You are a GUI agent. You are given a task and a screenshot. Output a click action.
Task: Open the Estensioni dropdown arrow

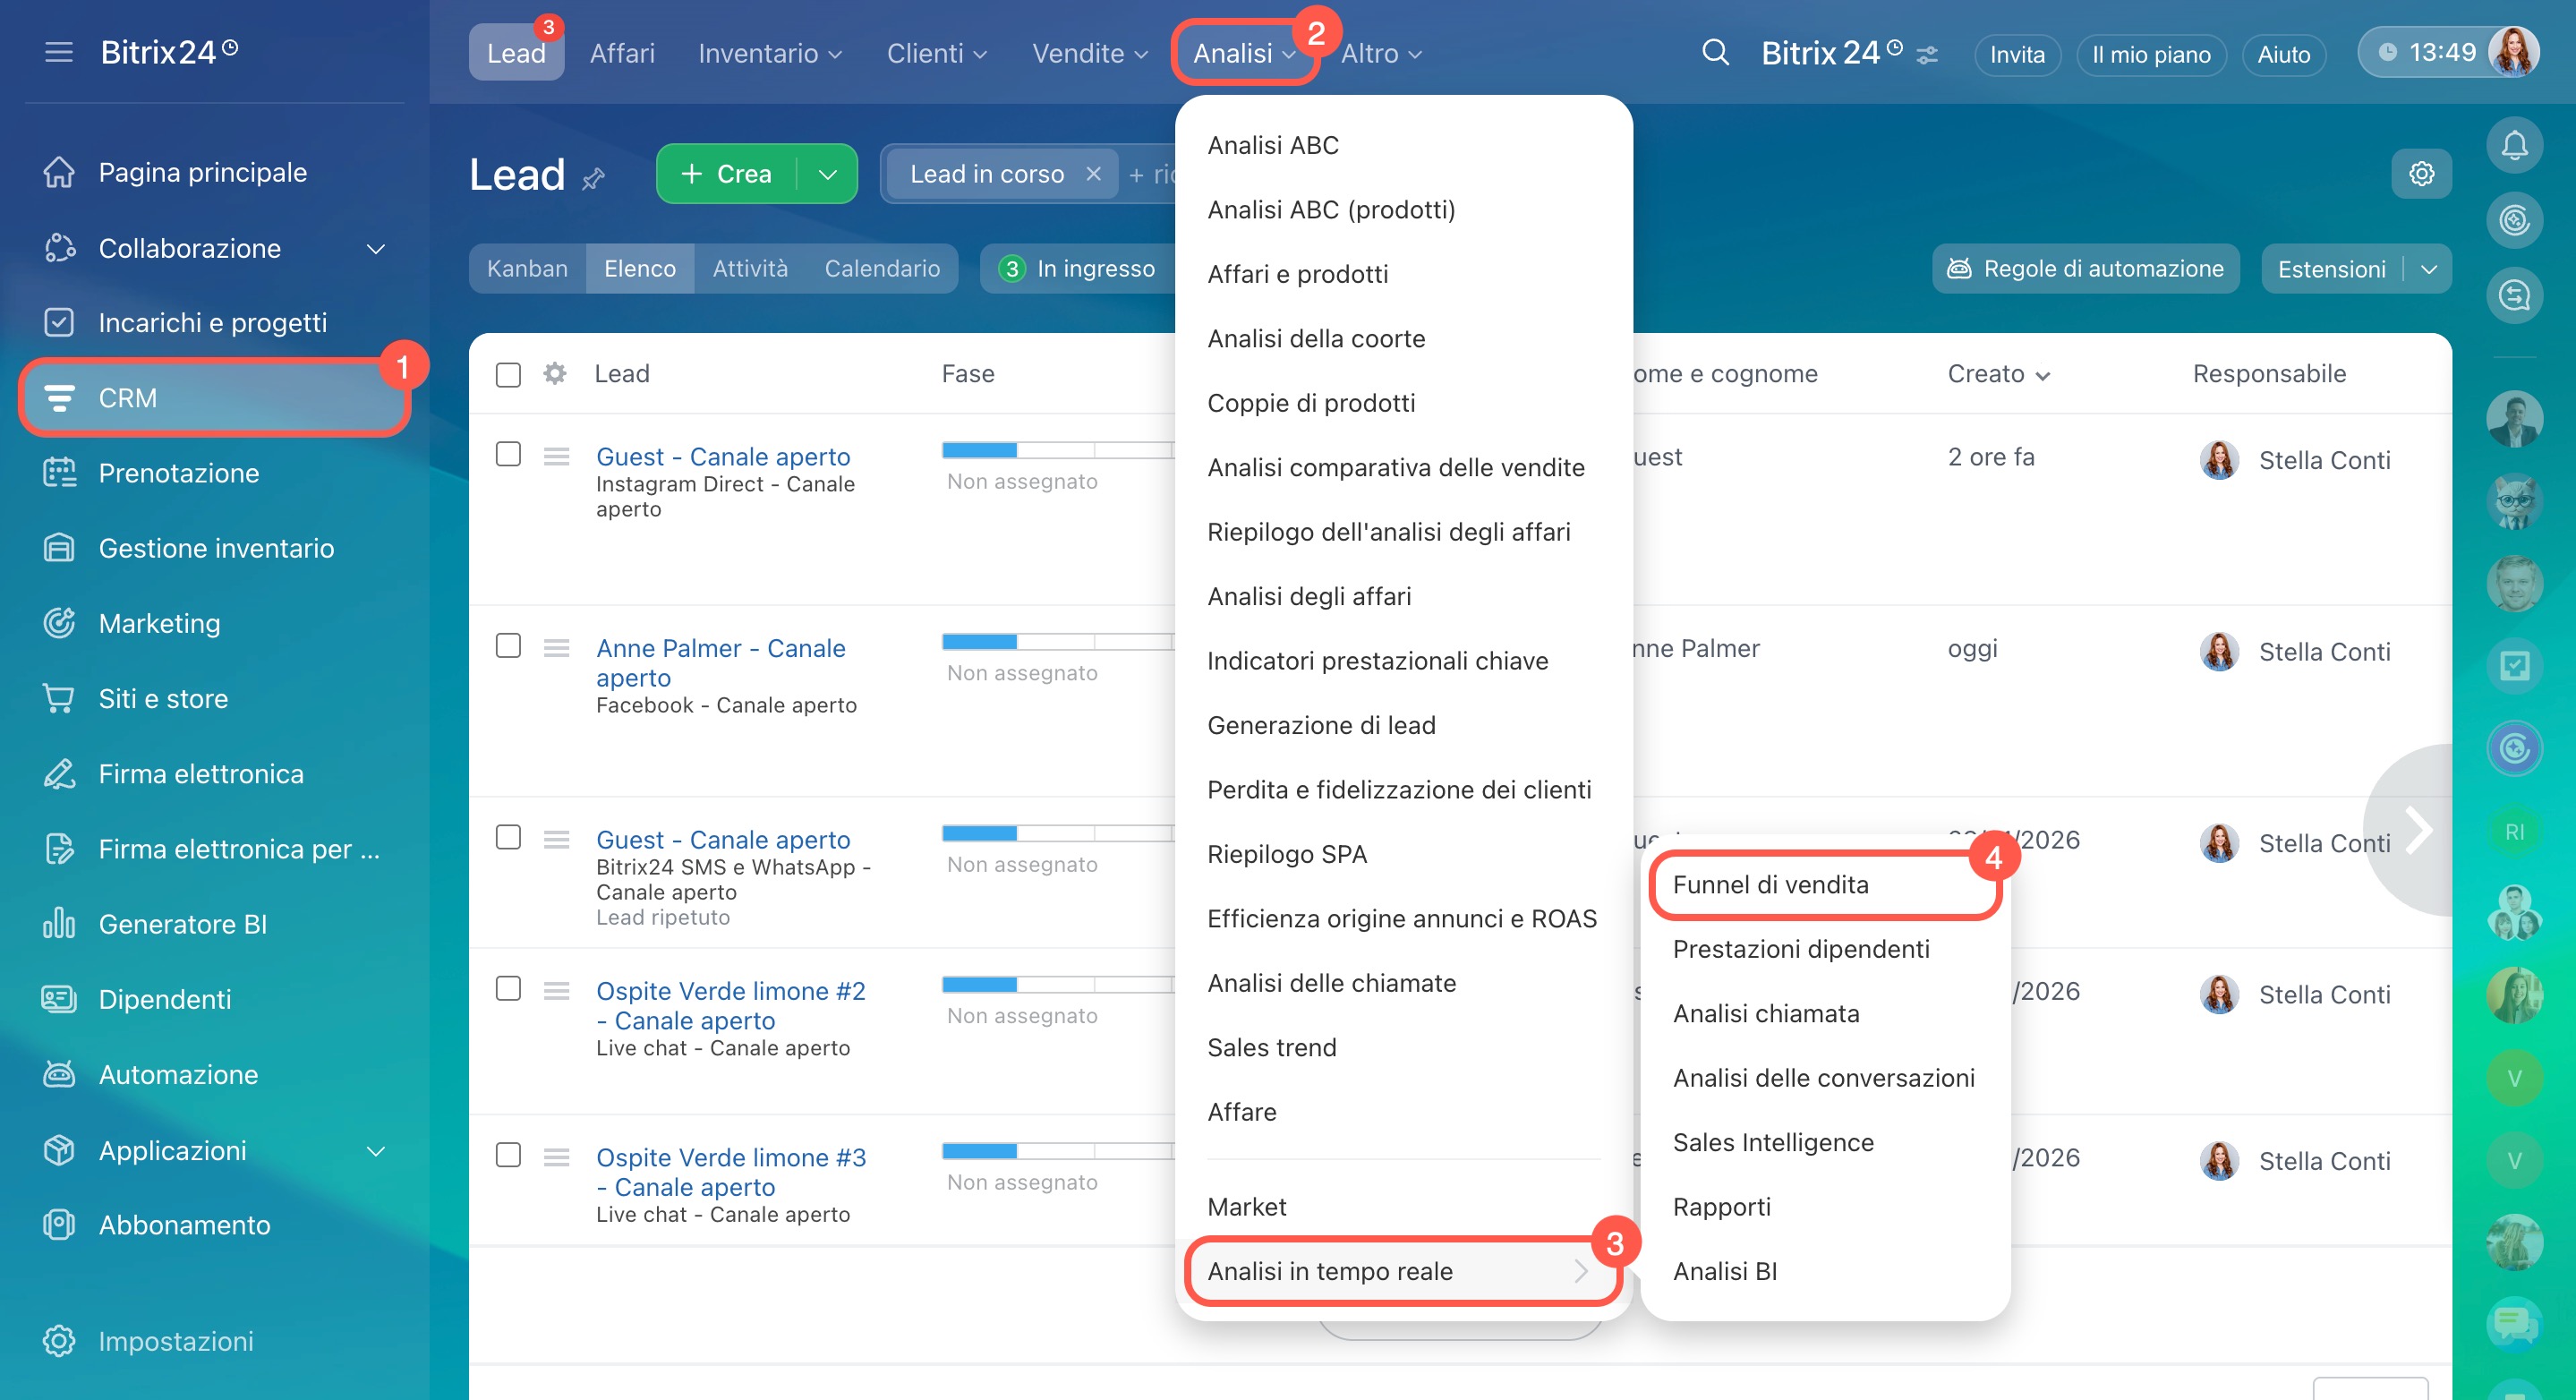[2429, 269]
